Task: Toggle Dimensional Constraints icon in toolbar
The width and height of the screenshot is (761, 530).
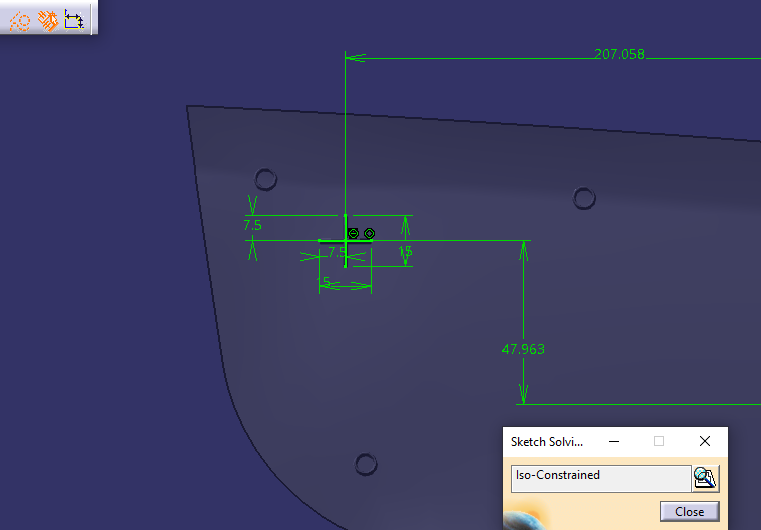Action: click(74, 20)
